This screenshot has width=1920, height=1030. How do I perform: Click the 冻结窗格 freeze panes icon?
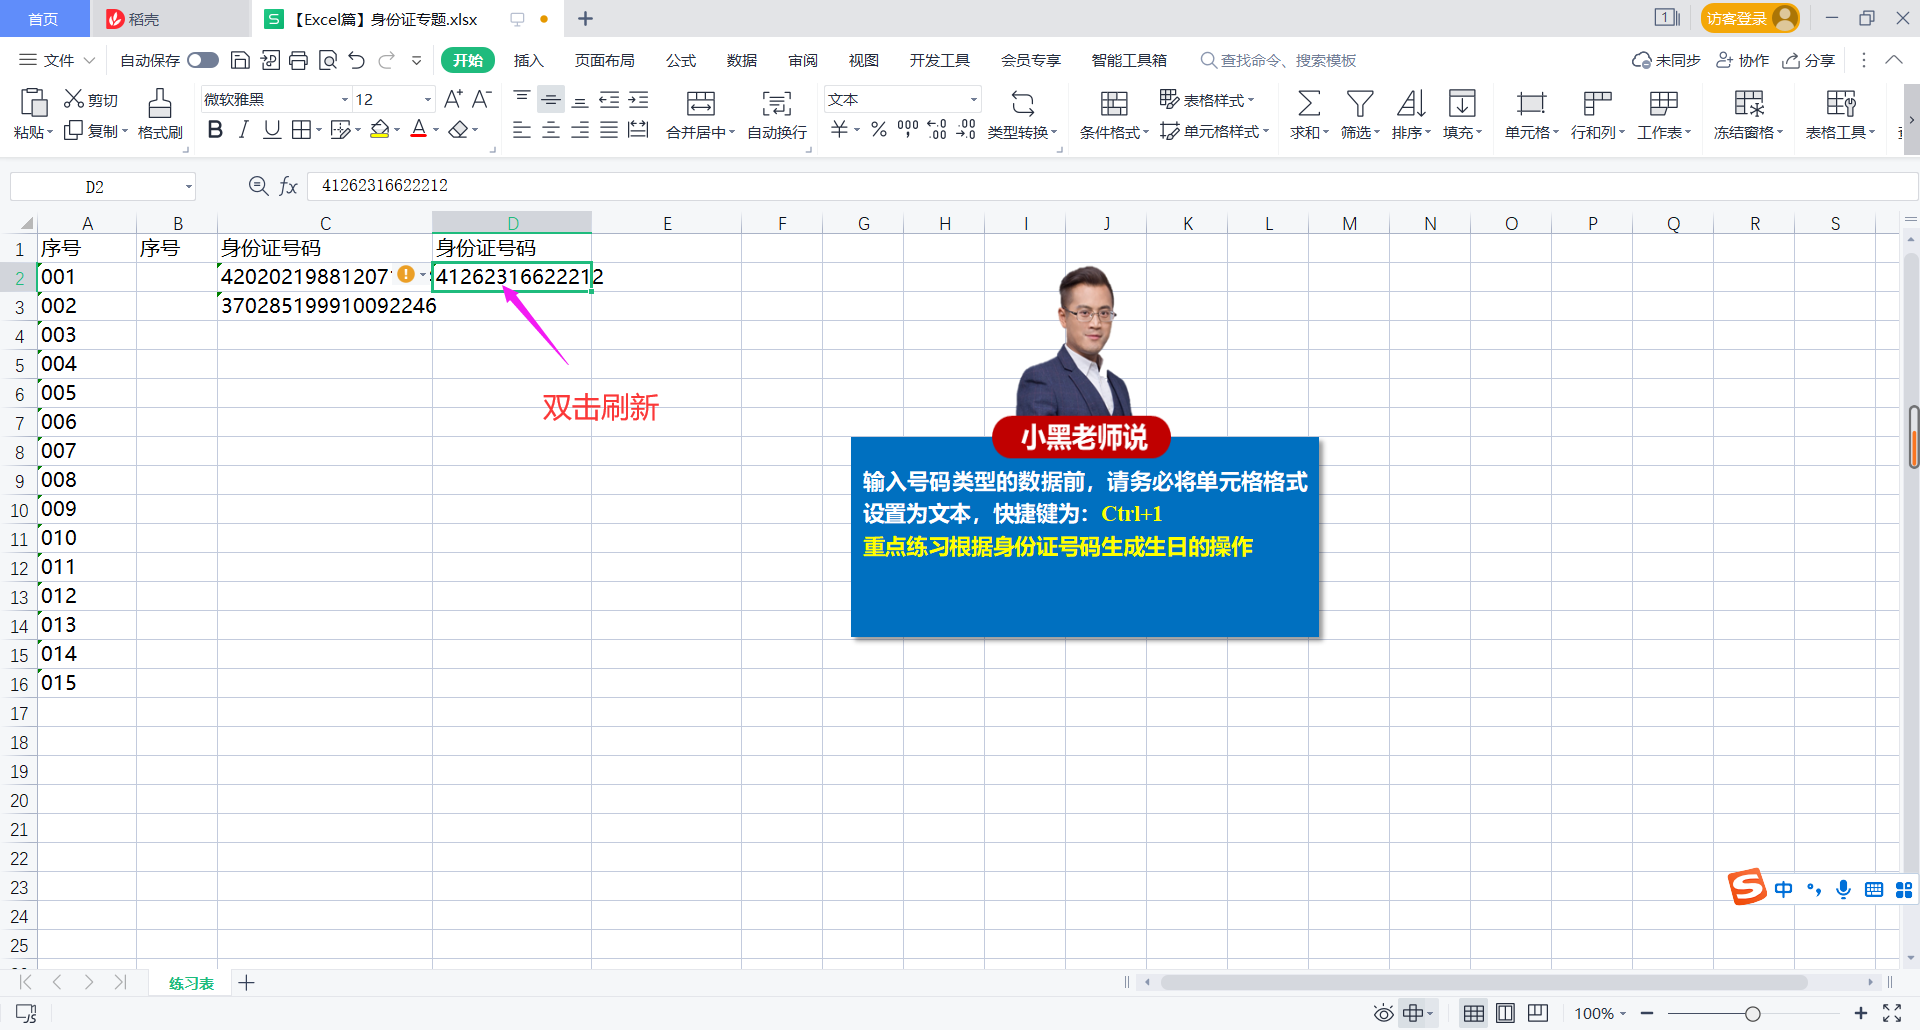[1747, 113]
